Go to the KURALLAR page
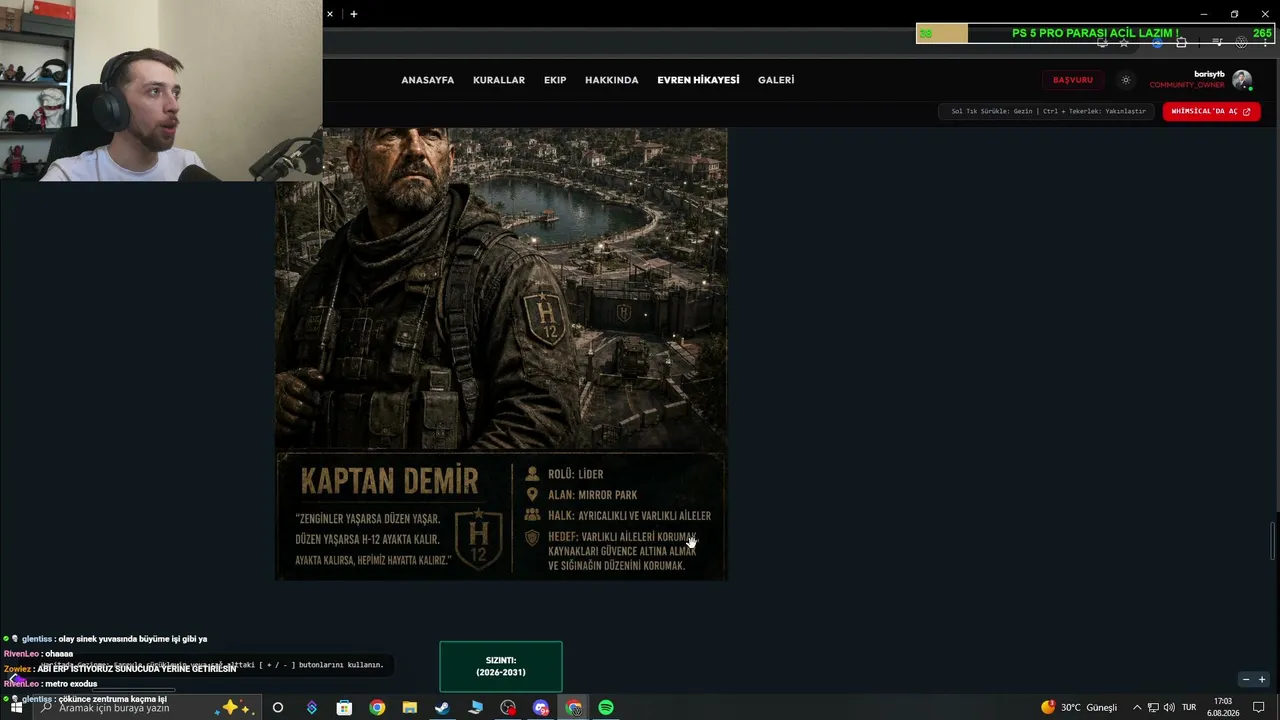 tap(499, 80)
